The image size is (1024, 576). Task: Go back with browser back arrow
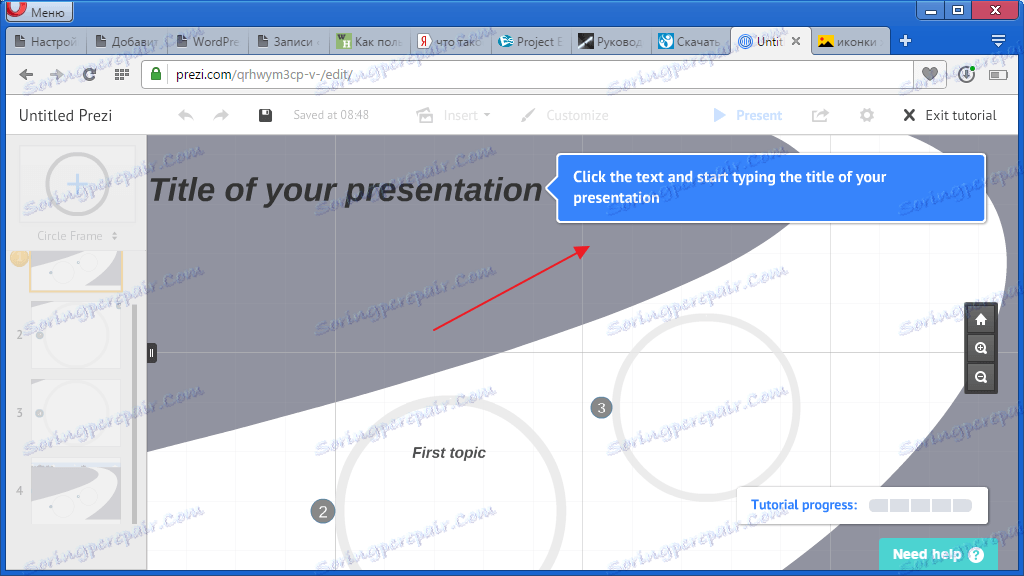26,74
